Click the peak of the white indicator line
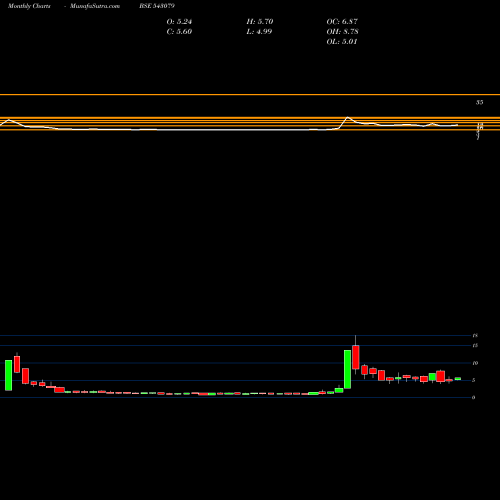Image resolution: width=500 pixels, height=500 pixels. pos(348,117)
